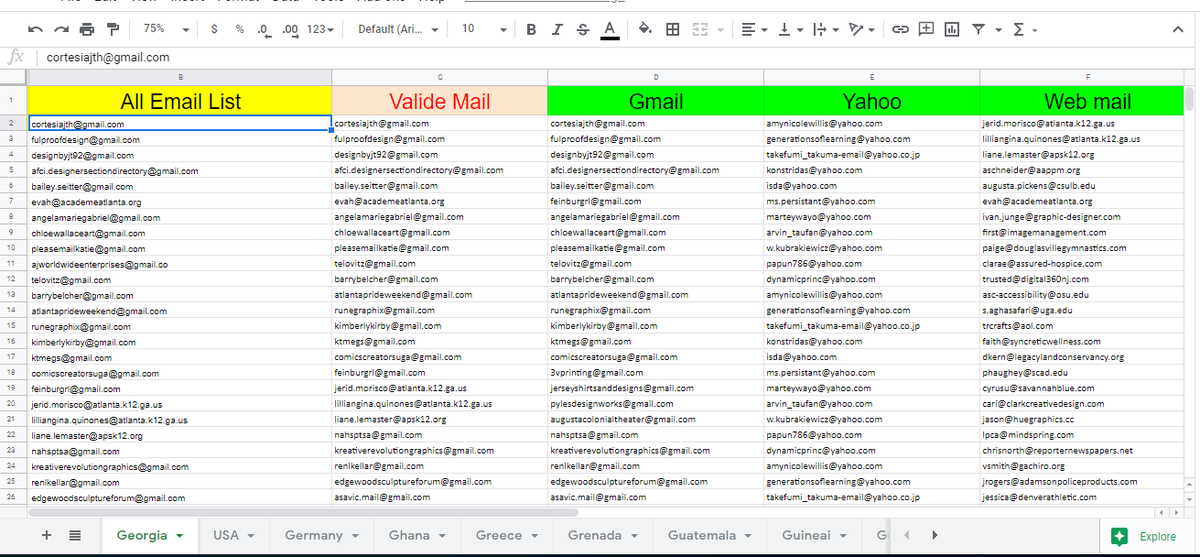Image resolution: width=1200 pixels, height=557 pixels.
Task: Toggle bold formatting
Action: 531,29
